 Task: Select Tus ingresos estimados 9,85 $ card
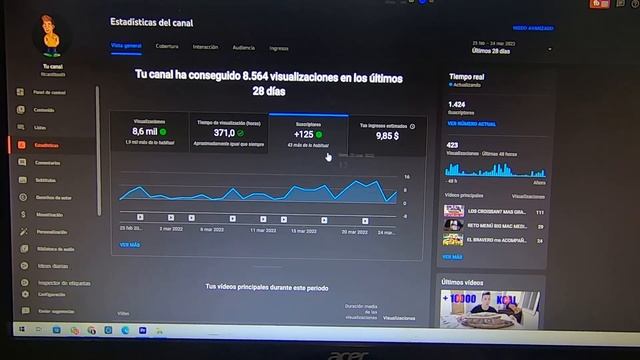(x=387, y=136)
